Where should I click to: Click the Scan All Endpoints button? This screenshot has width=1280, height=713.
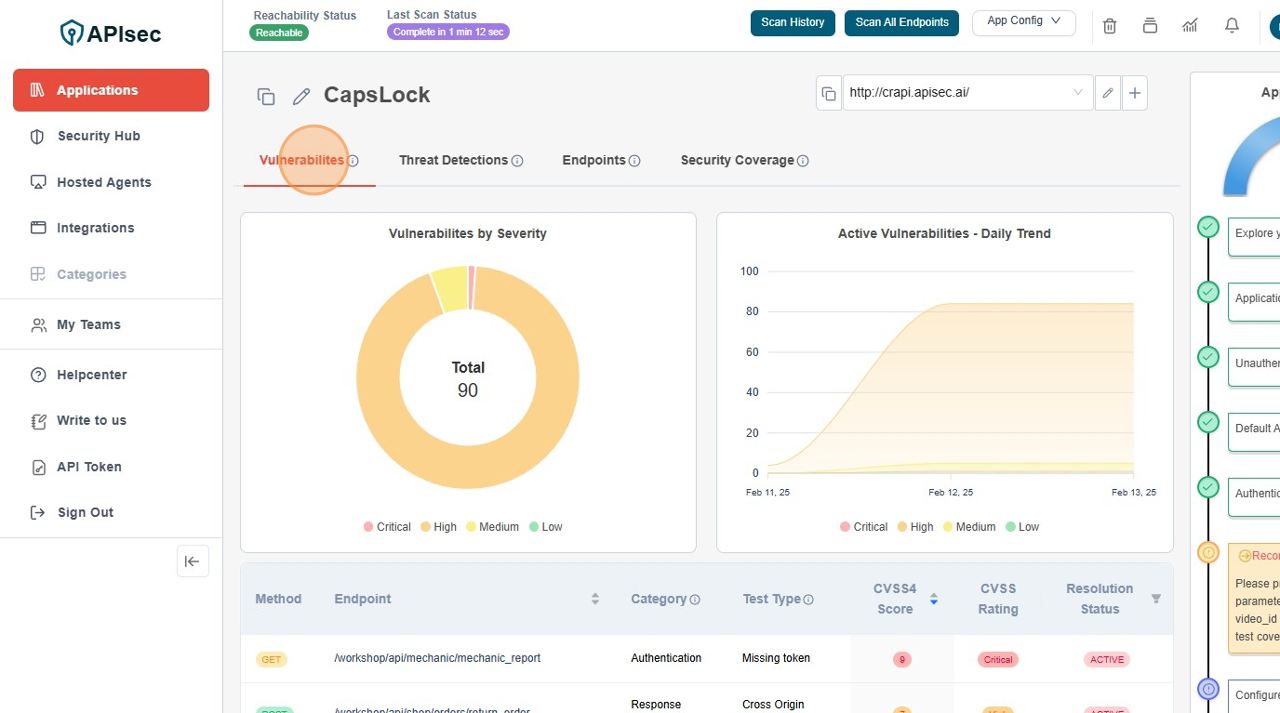901,23
